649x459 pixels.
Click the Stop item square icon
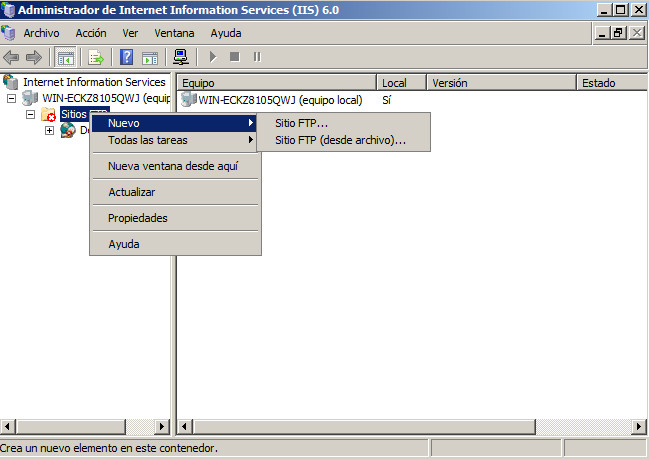point(235,57)
